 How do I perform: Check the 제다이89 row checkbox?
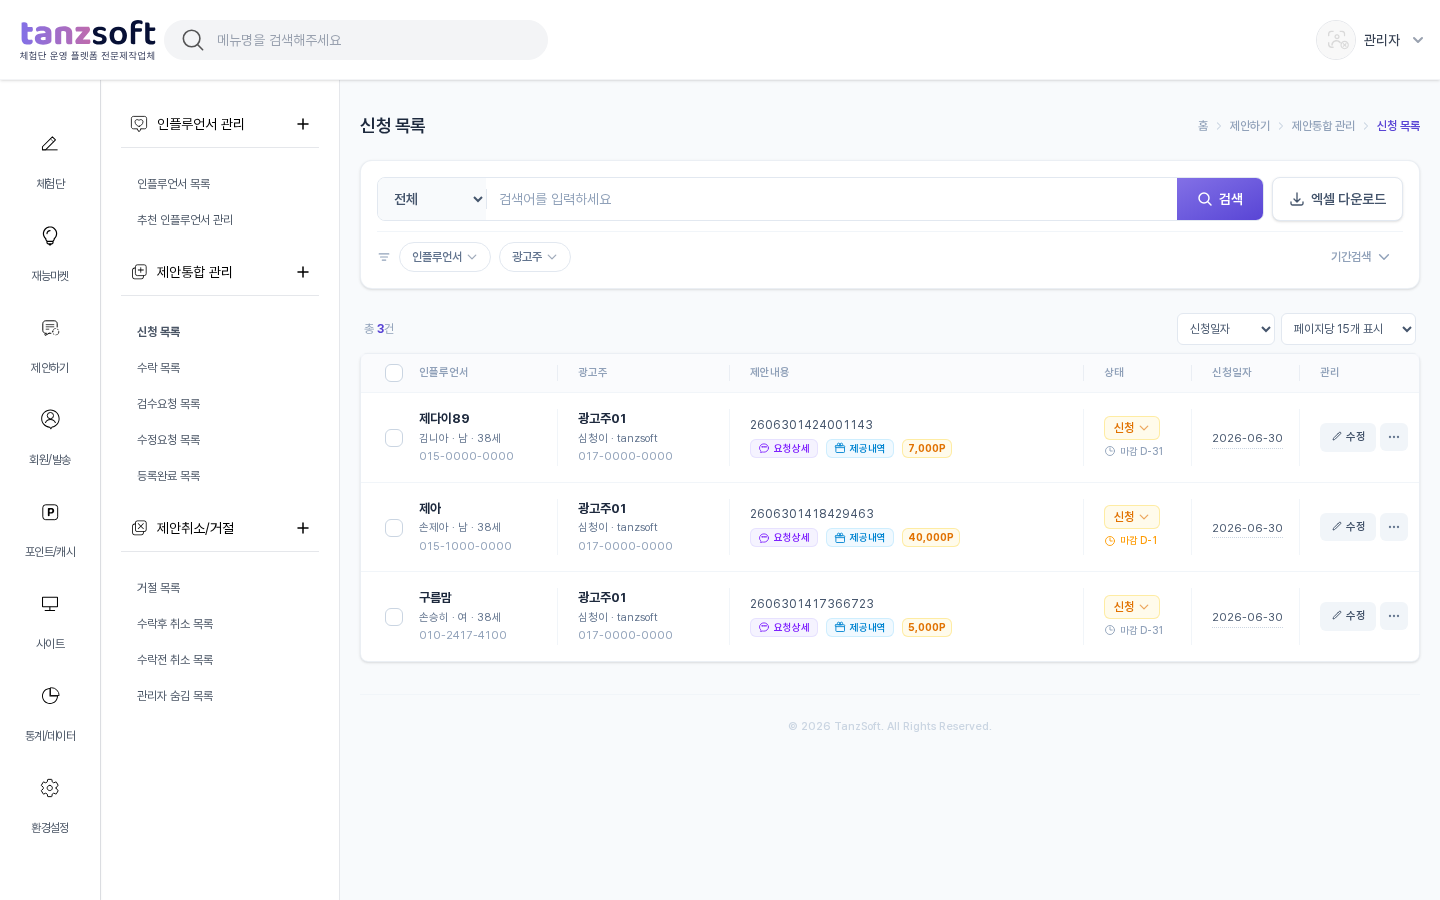pyautogui.click(x=394, y=438)
